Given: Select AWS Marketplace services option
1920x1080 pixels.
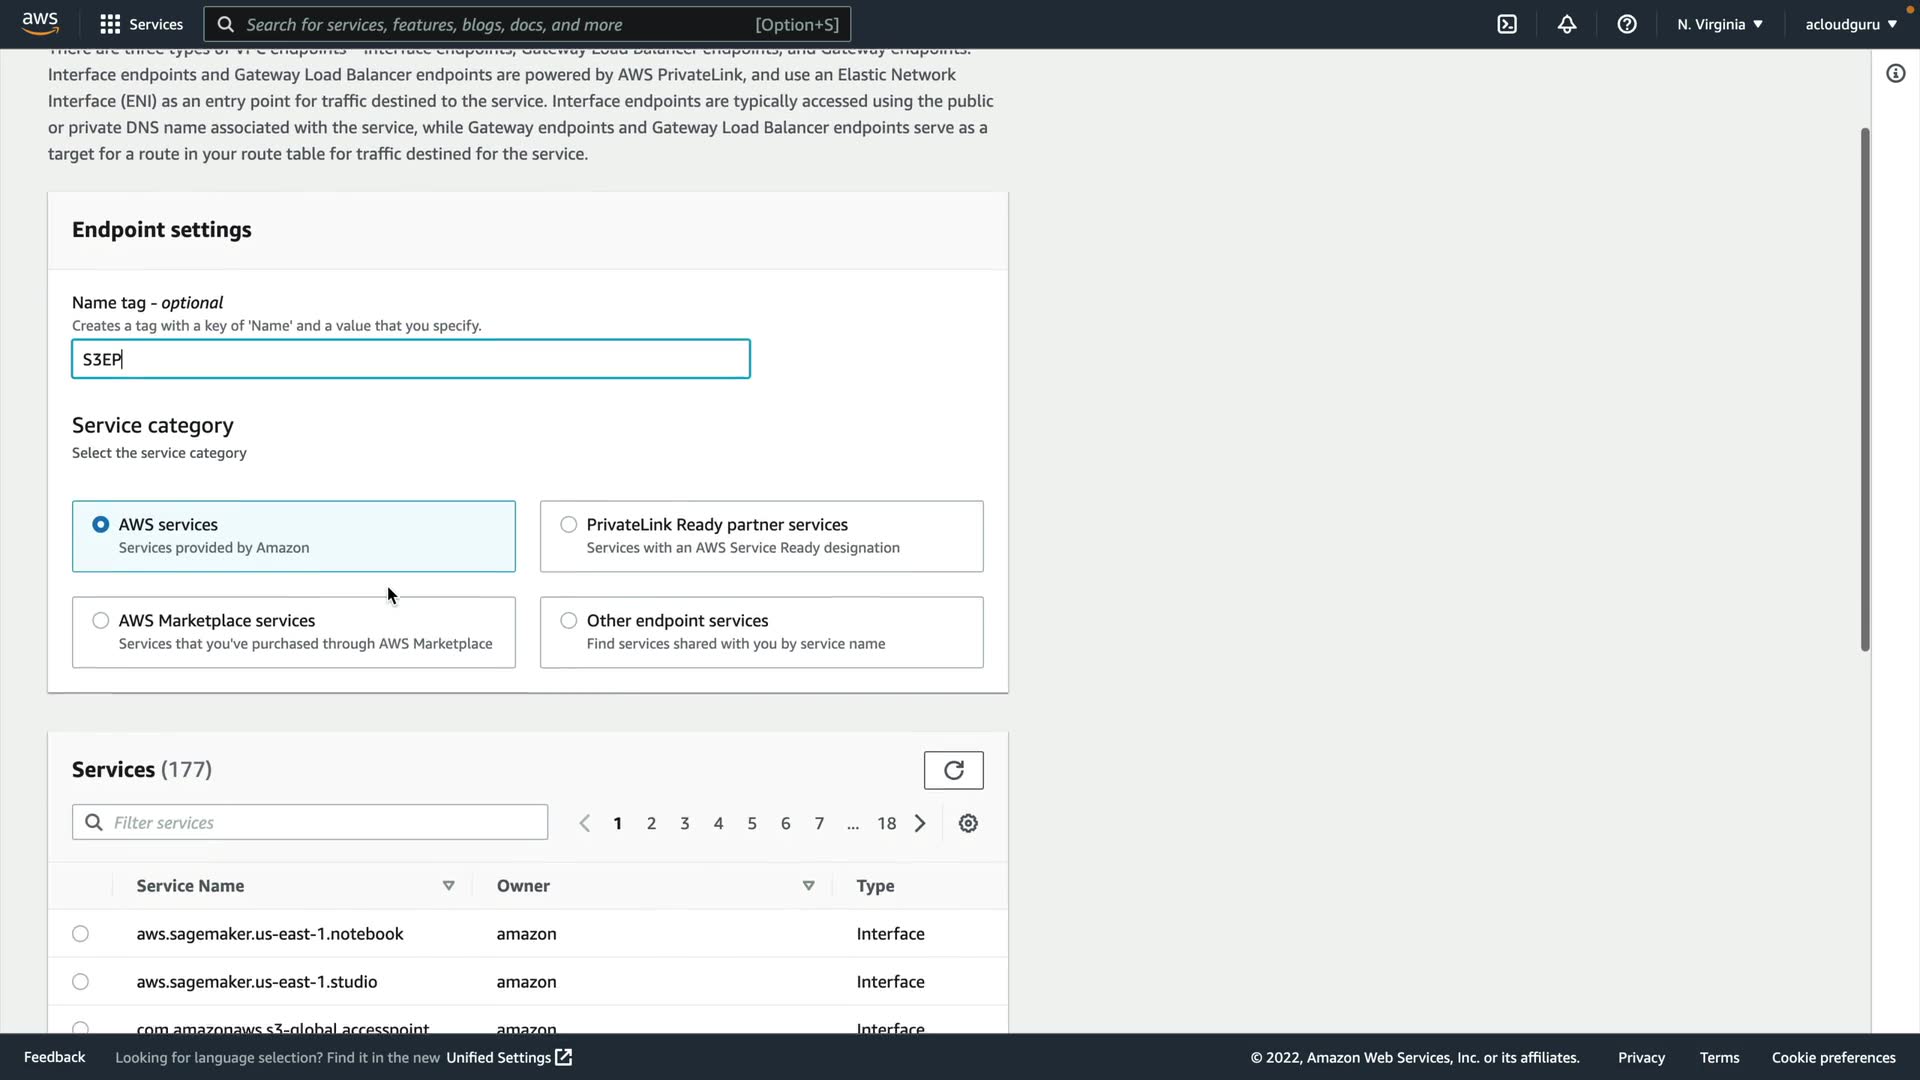Looking at the screenshot, I should coord(101,621).
